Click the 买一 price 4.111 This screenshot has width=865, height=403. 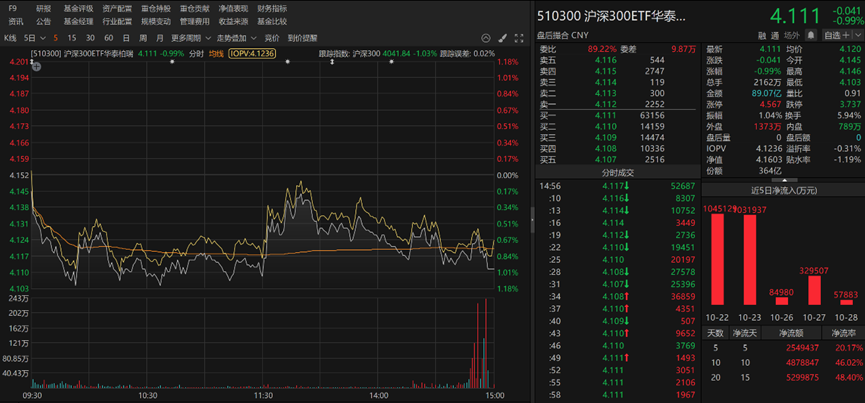[607, 115]
